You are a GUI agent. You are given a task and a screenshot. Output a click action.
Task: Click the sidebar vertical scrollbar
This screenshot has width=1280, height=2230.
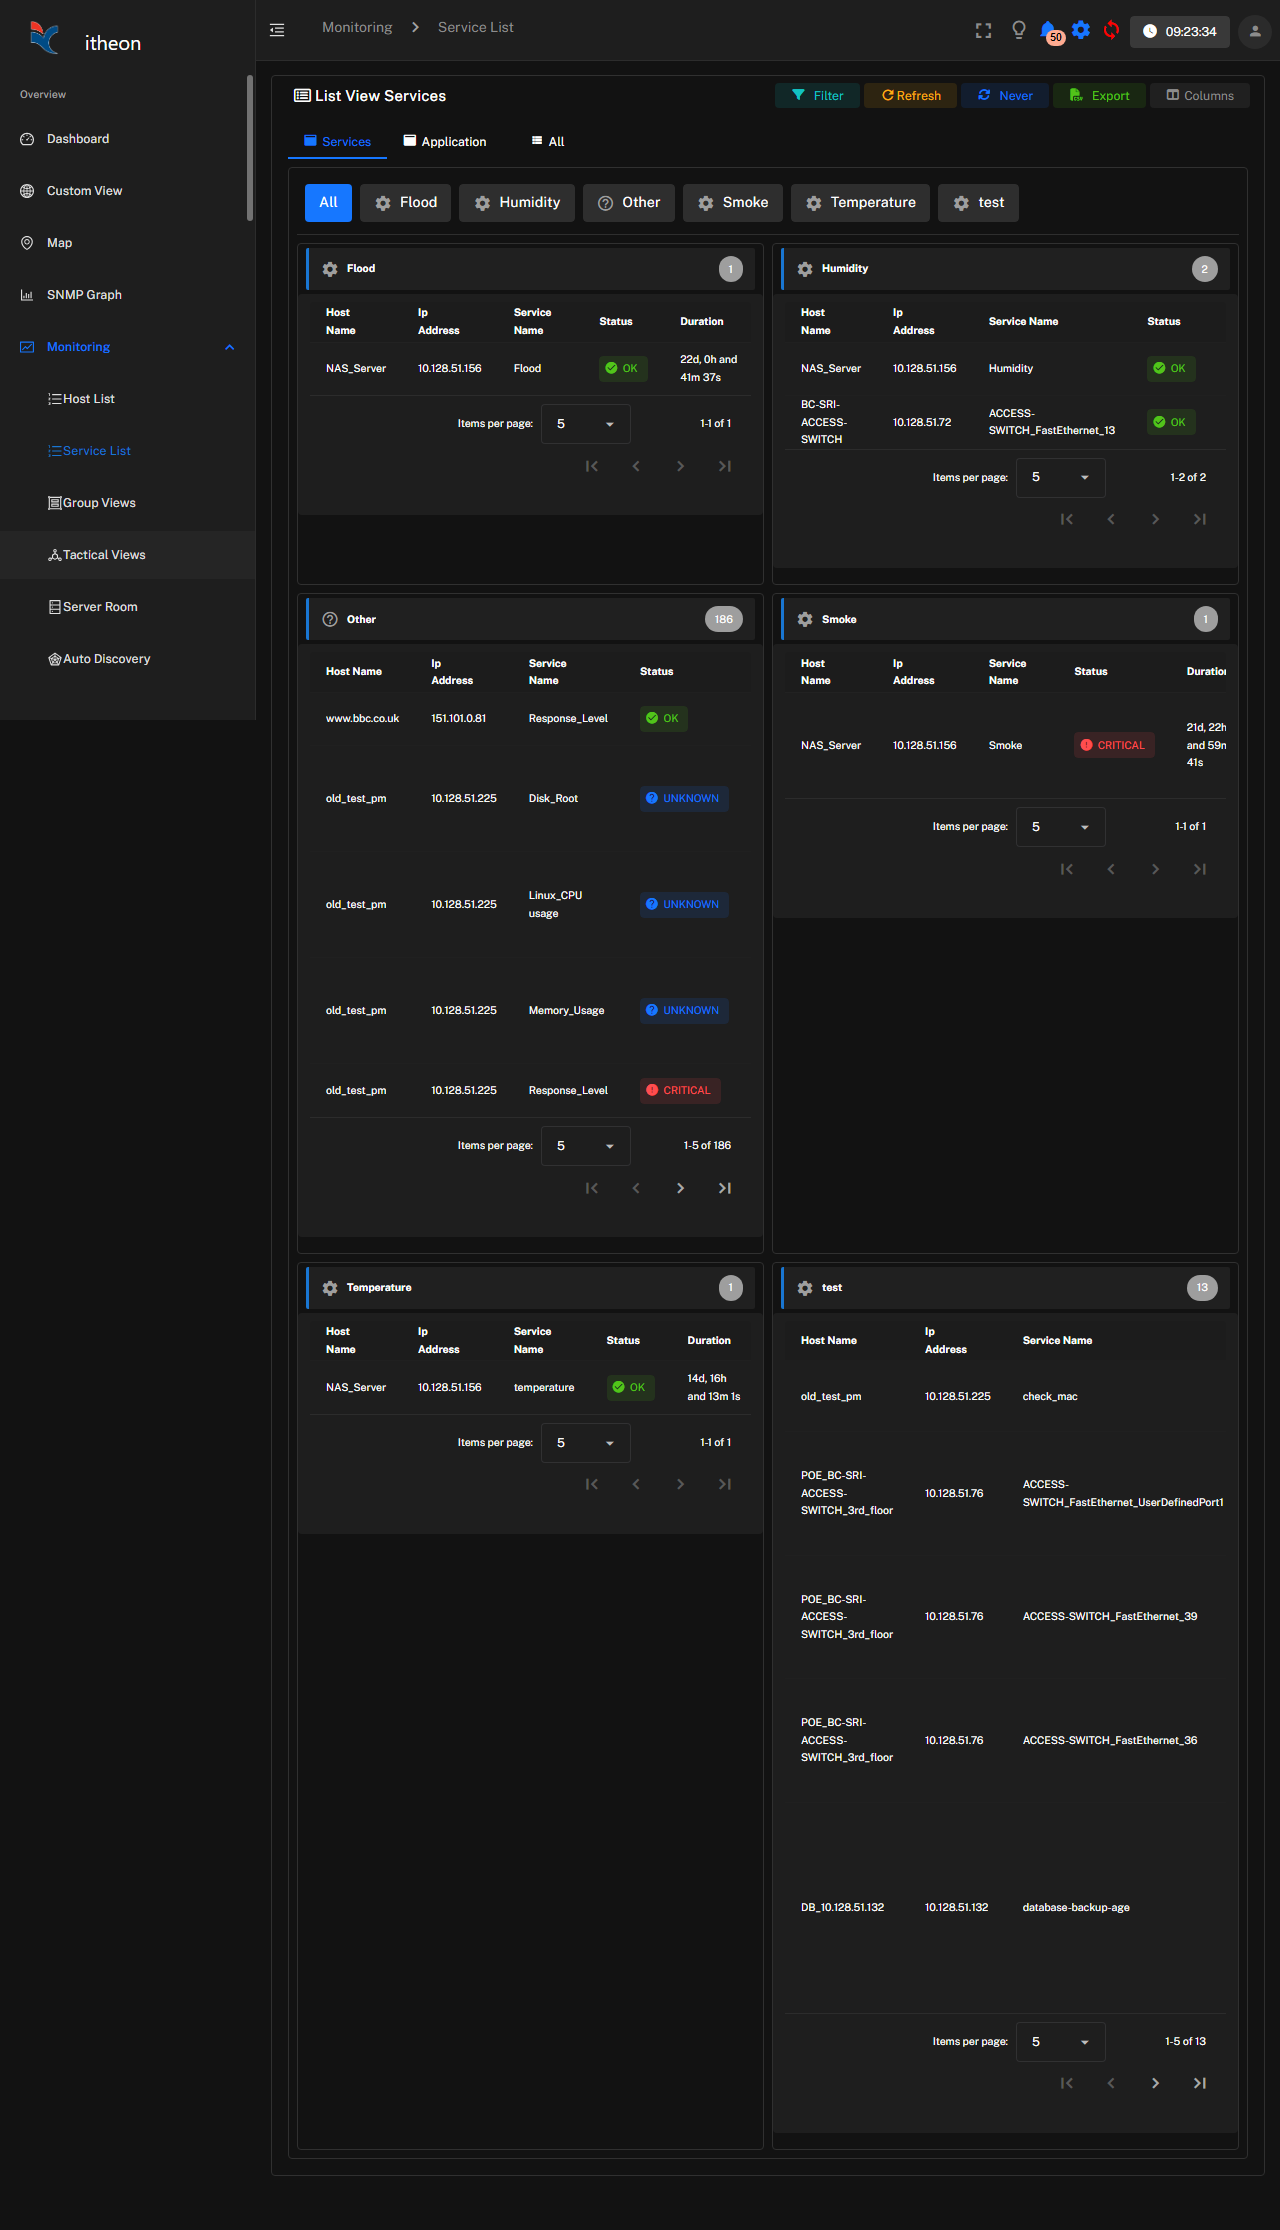250,147
